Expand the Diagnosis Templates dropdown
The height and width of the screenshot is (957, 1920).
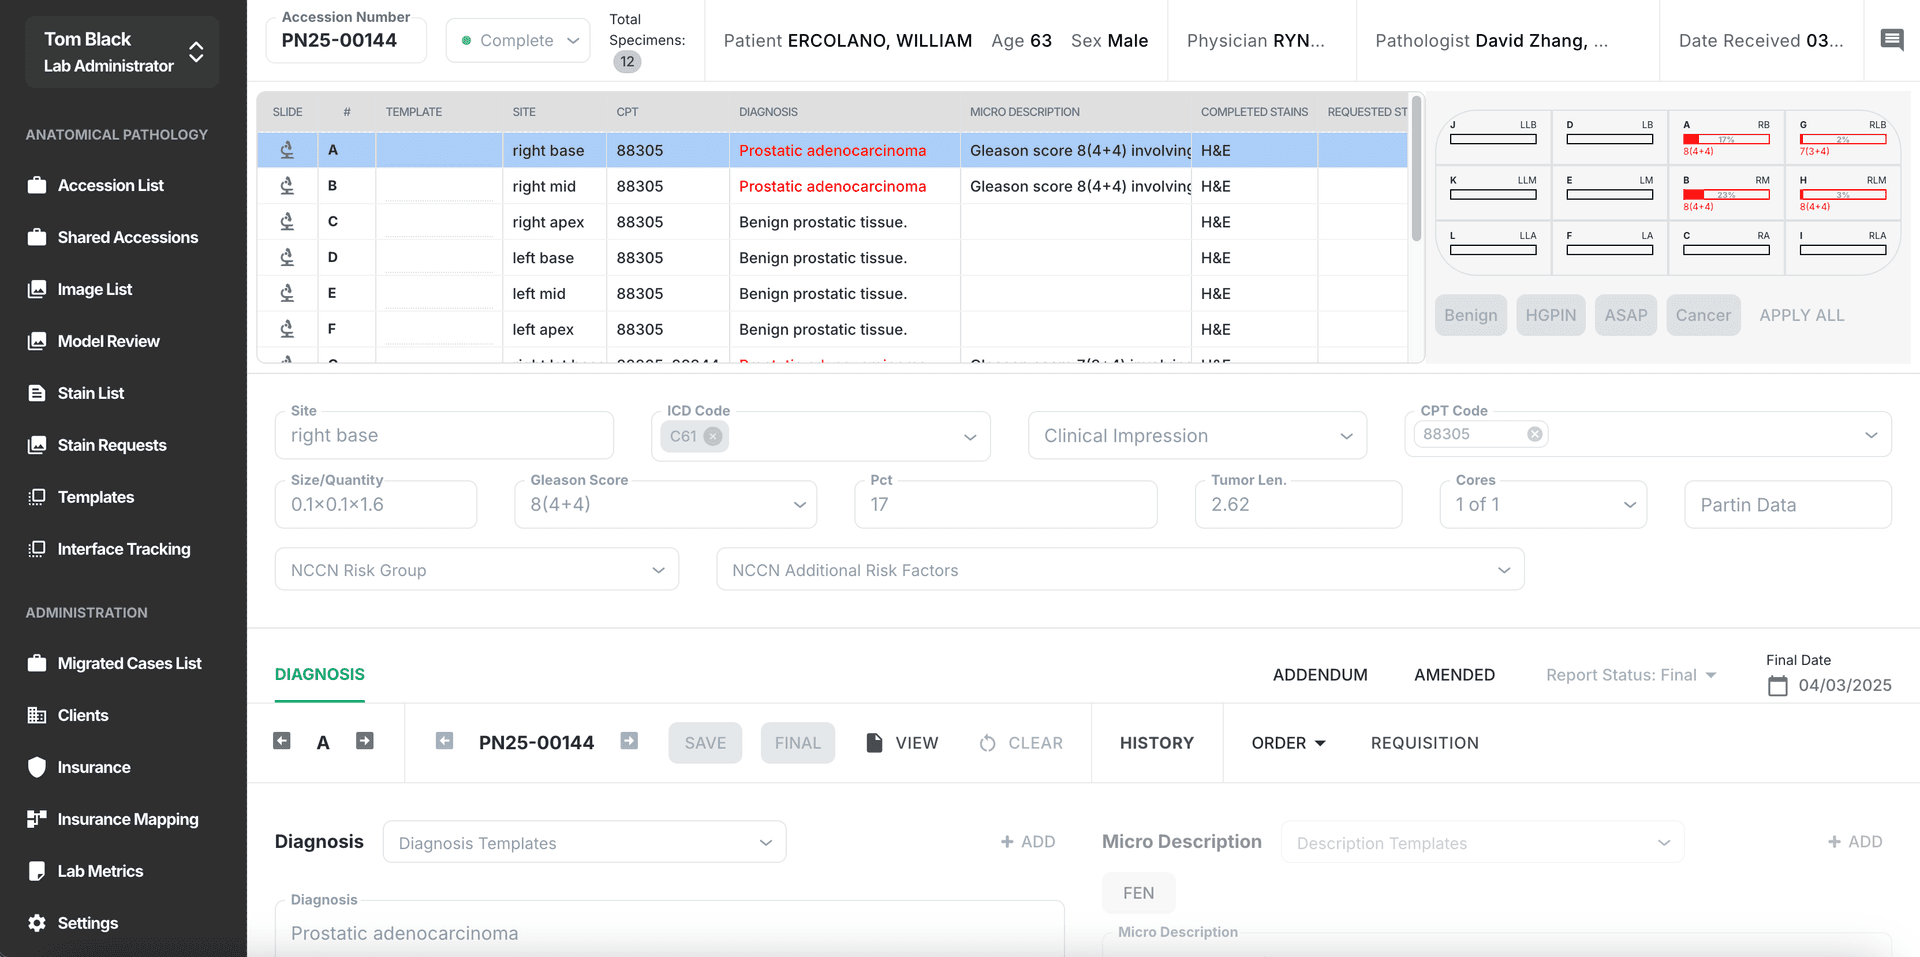point(584,843)
